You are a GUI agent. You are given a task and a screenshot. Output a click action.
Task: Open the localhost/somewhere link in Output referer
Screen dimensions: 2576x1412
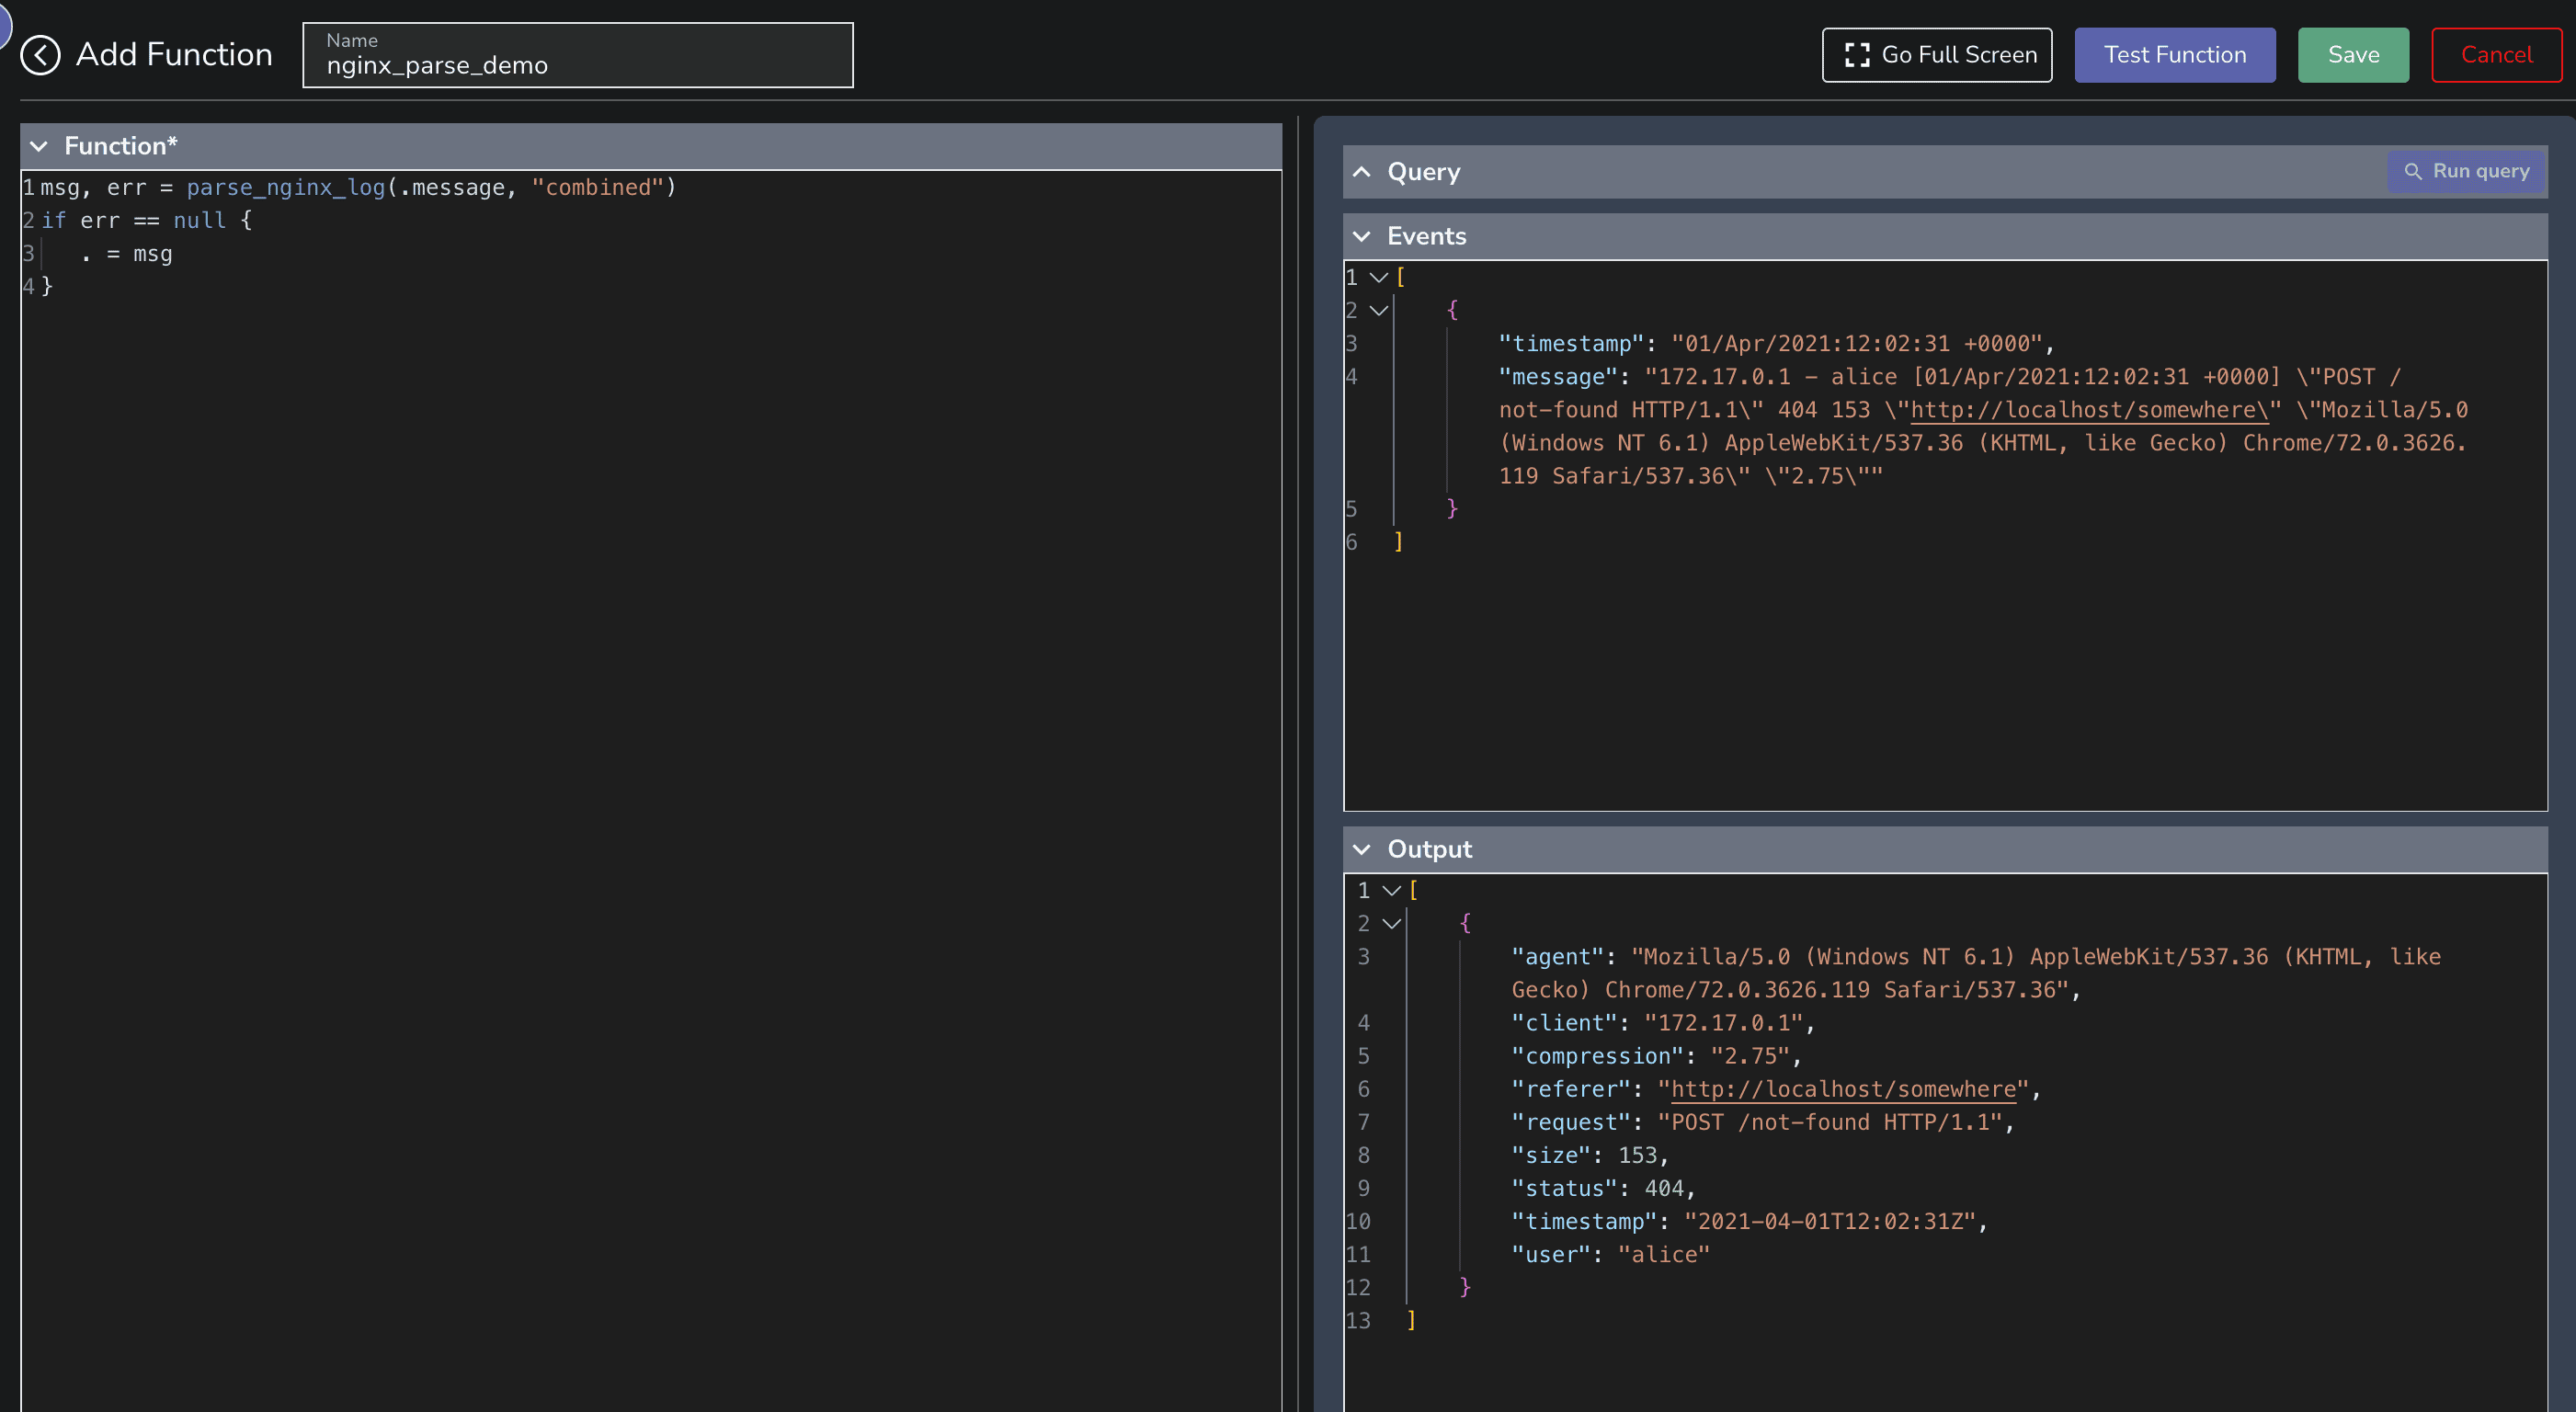click(x=1843, y=1089)
